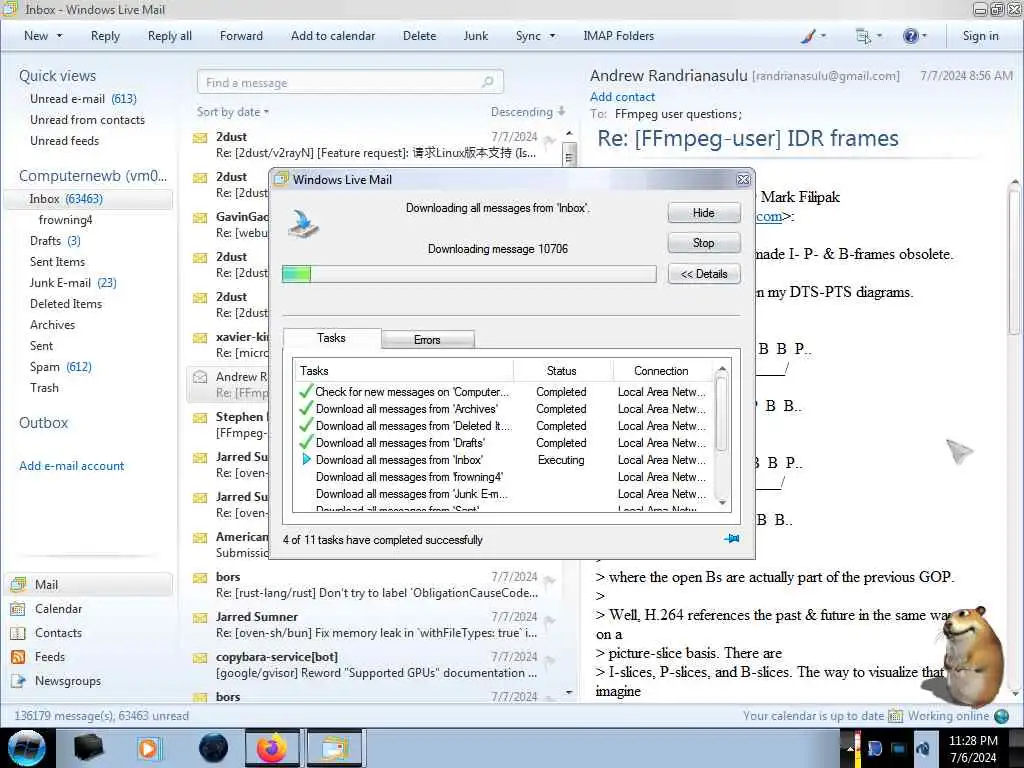The width and height of the screenshot is (1024, 768).
Task: Click the task list scrollbar down arrow
Action: pos(722,503)
